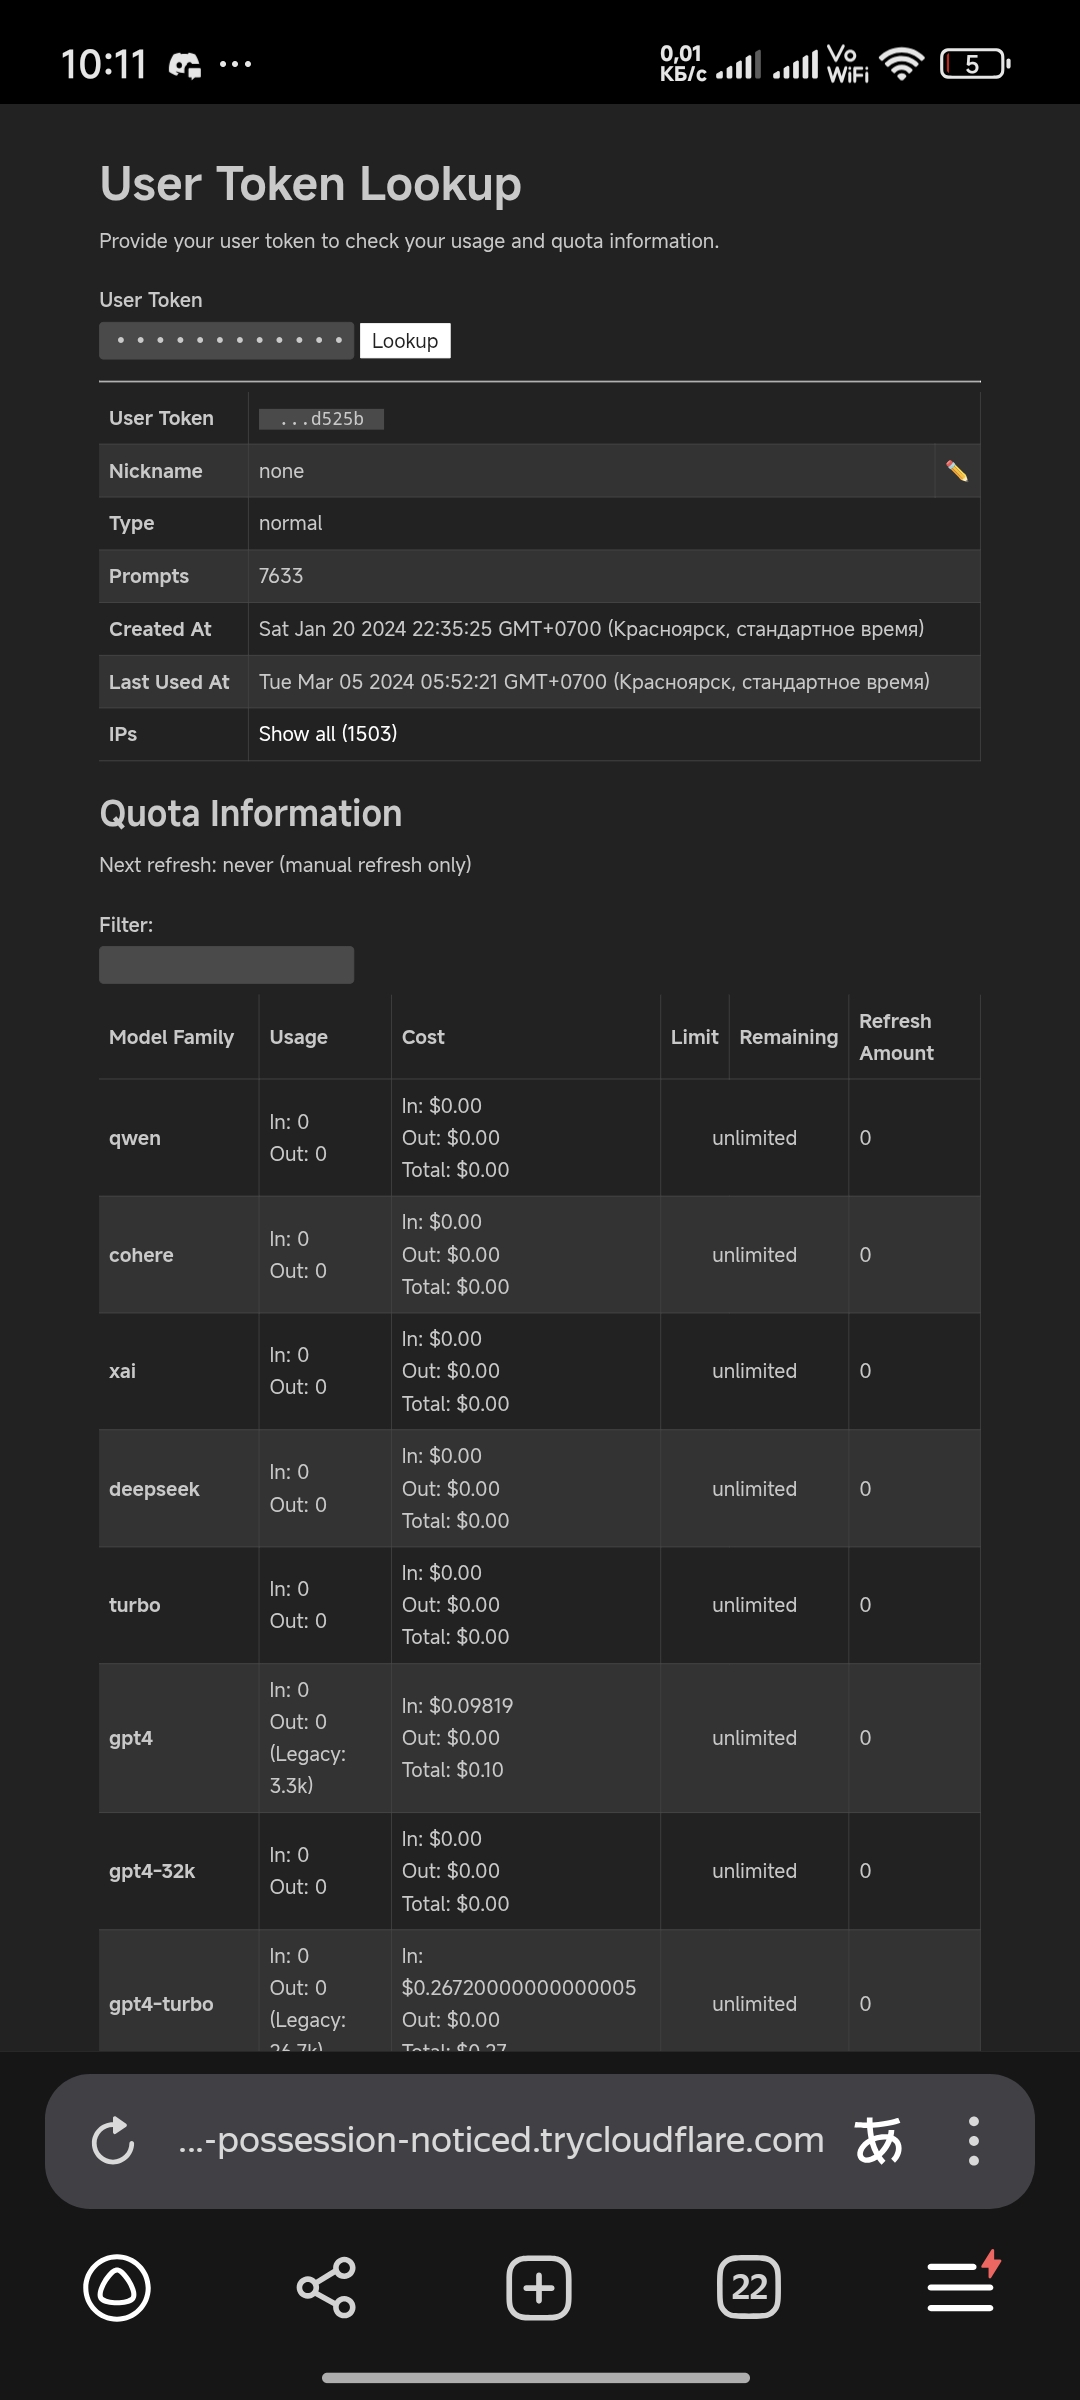1080x2400 pixels.
Task: Click the Model Family column header
Action: coord(171,1037)
